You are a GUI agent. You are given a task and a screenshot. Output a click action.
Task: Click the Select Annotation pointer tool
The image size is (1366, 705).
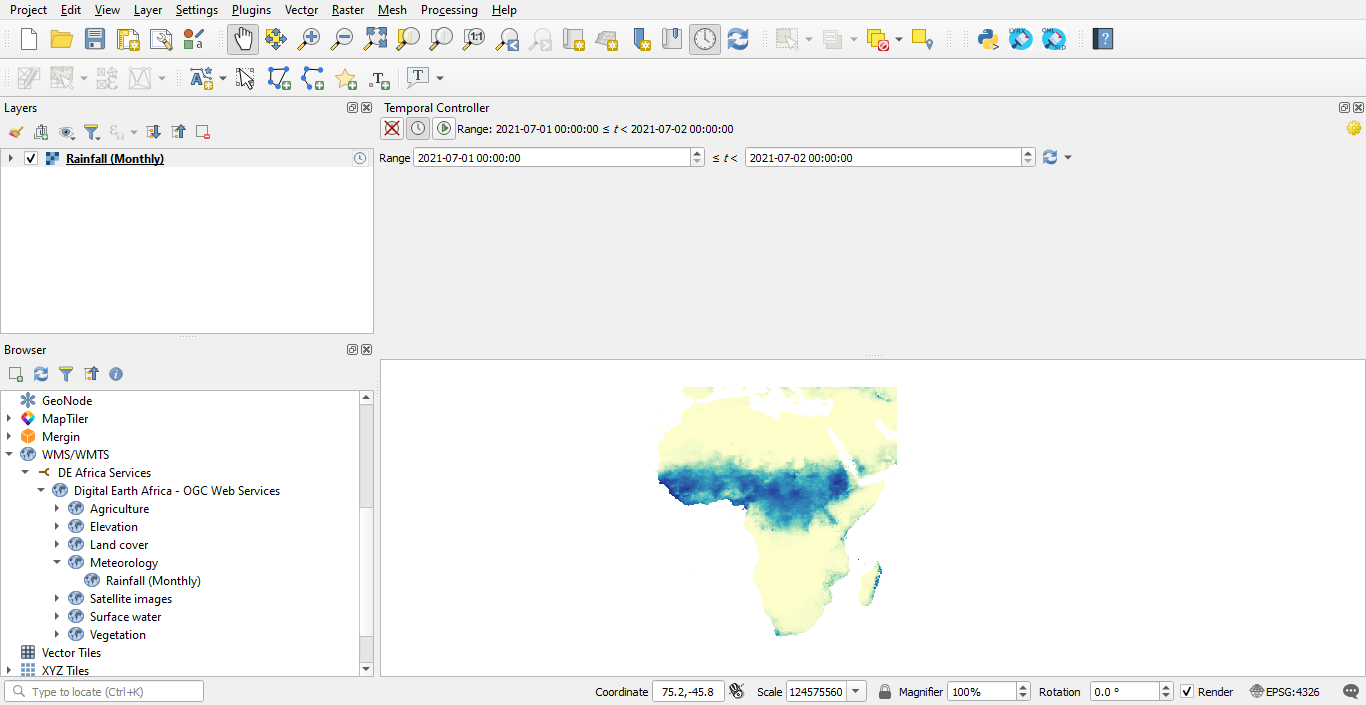click(246, 78)
